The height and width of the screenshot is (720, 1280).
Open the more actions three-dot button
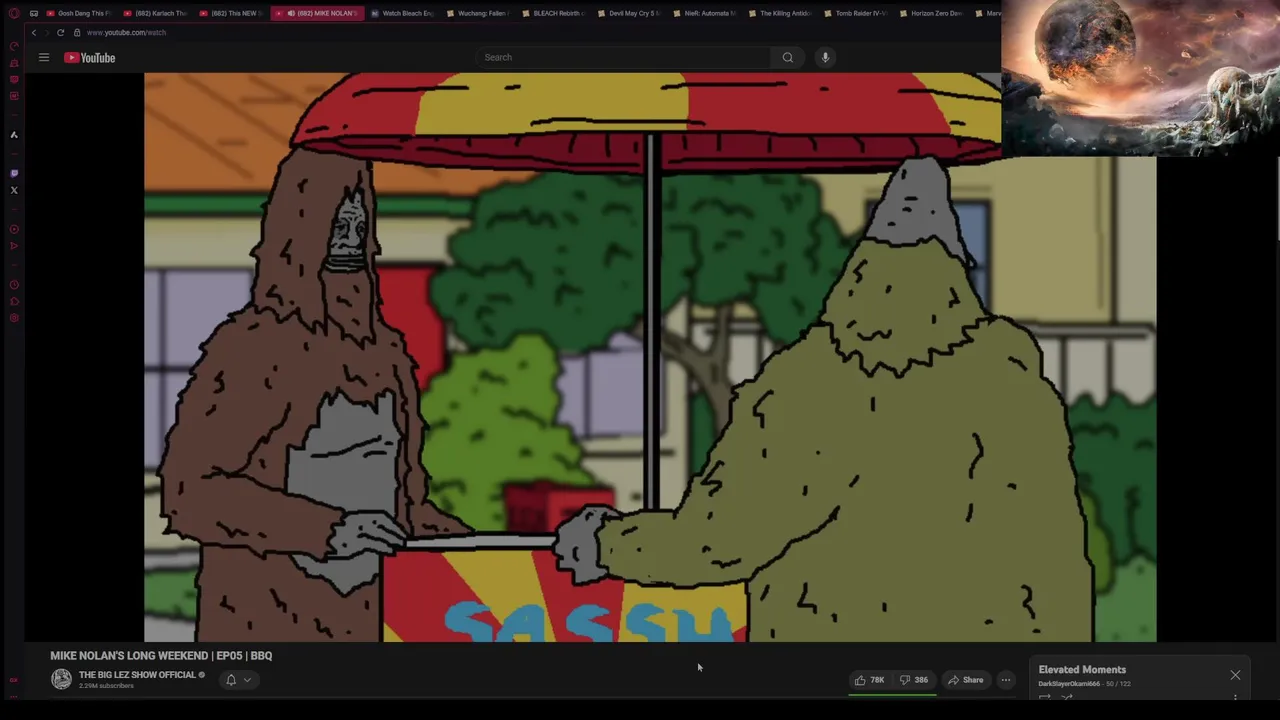point(1006,680)
